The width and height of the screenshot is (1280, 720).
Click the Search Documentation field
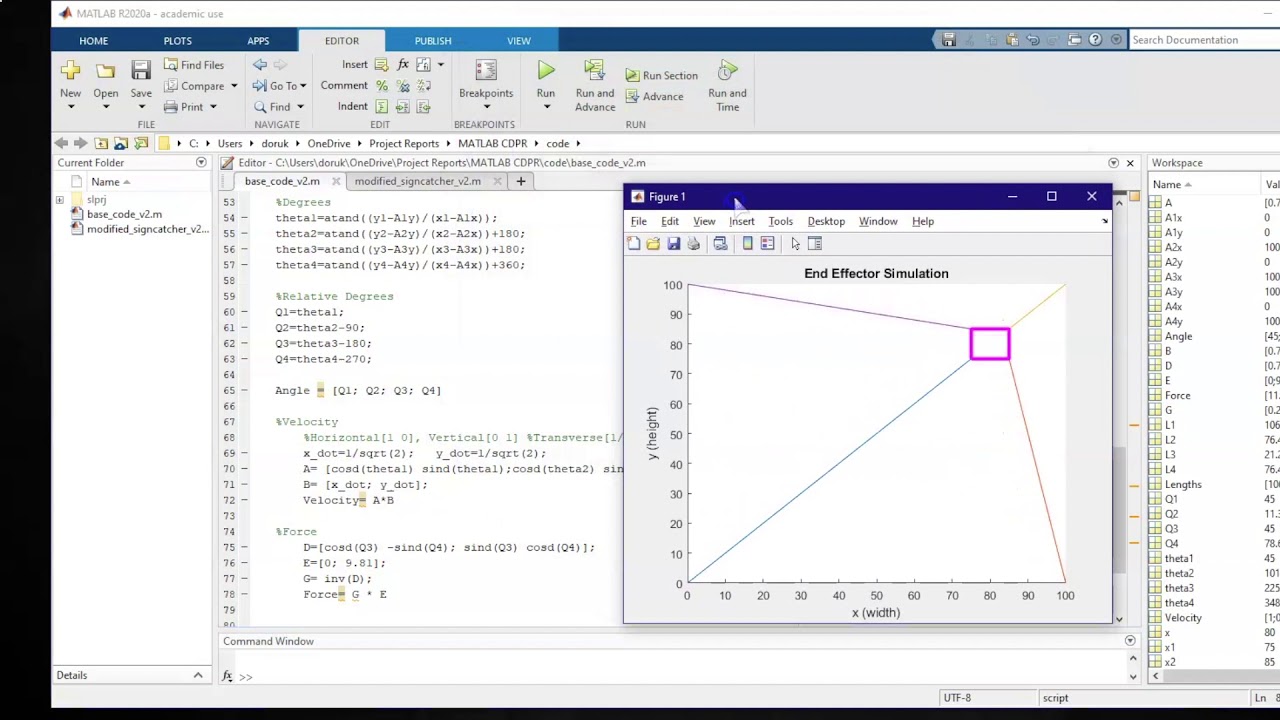[1203, 40]
